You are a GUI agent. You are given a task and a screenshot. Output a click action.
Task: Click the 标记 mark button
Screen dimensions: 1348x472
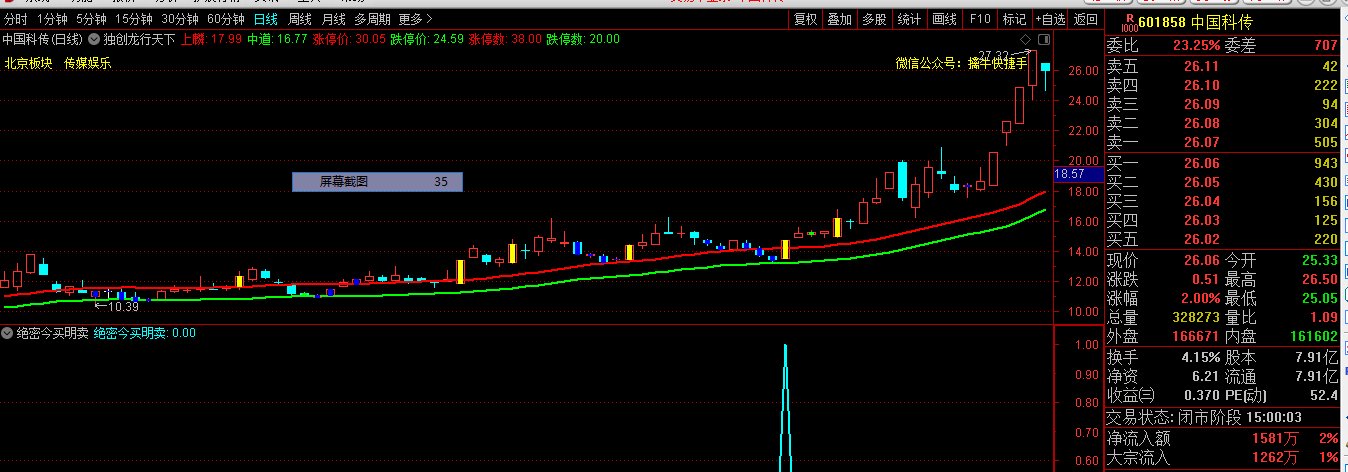1014,19
